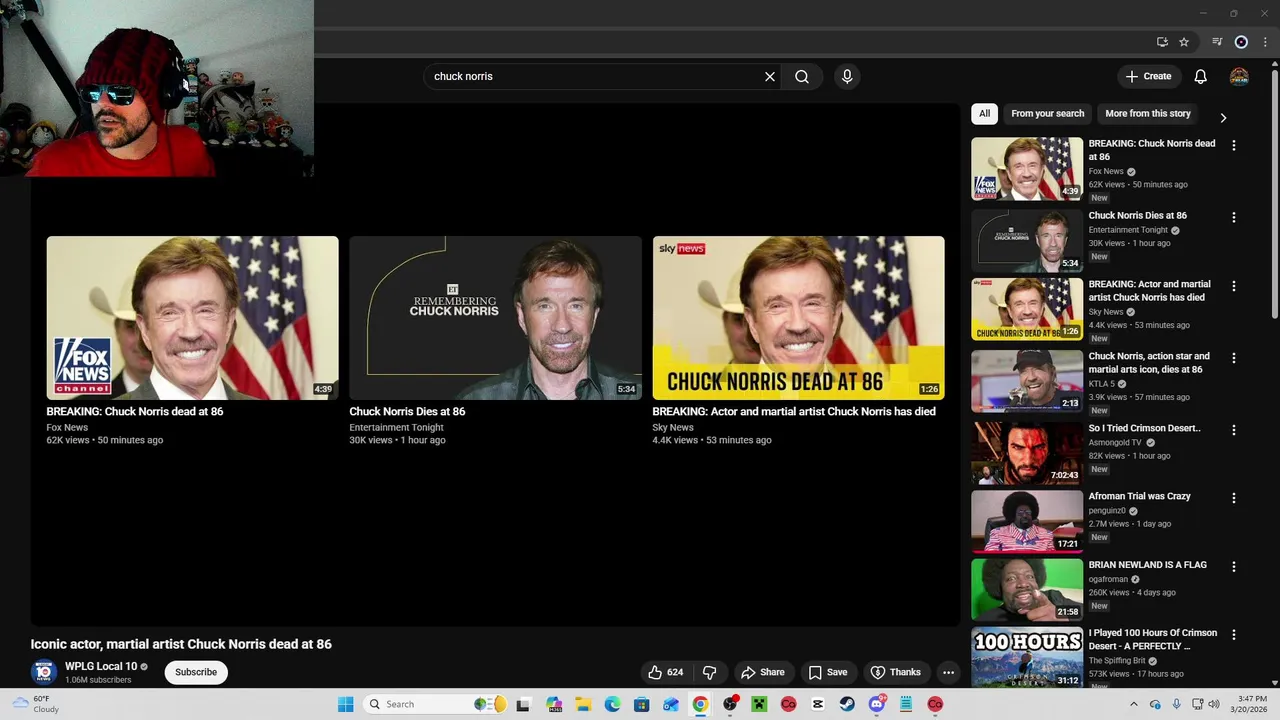Screen dimensions: 1280x720
Task: Open sidebar KTLA 5 video thumbnail
Action: (1027, 381)
